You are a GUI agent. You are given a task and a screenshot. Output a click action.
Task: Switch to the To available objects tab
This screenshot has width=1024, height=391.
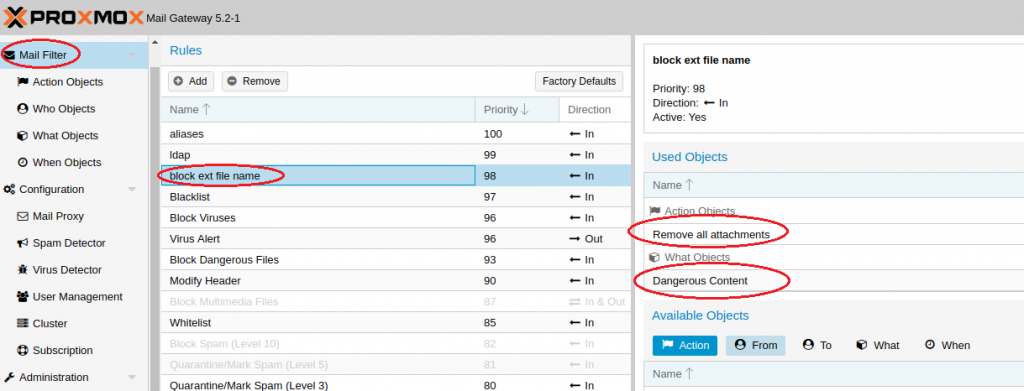pos(818,345)
